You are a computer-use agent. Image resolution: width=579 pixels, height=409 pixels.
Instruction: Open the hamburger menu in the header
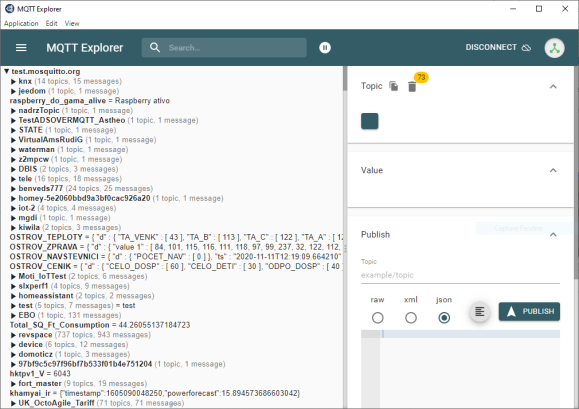tap(21, 48)
